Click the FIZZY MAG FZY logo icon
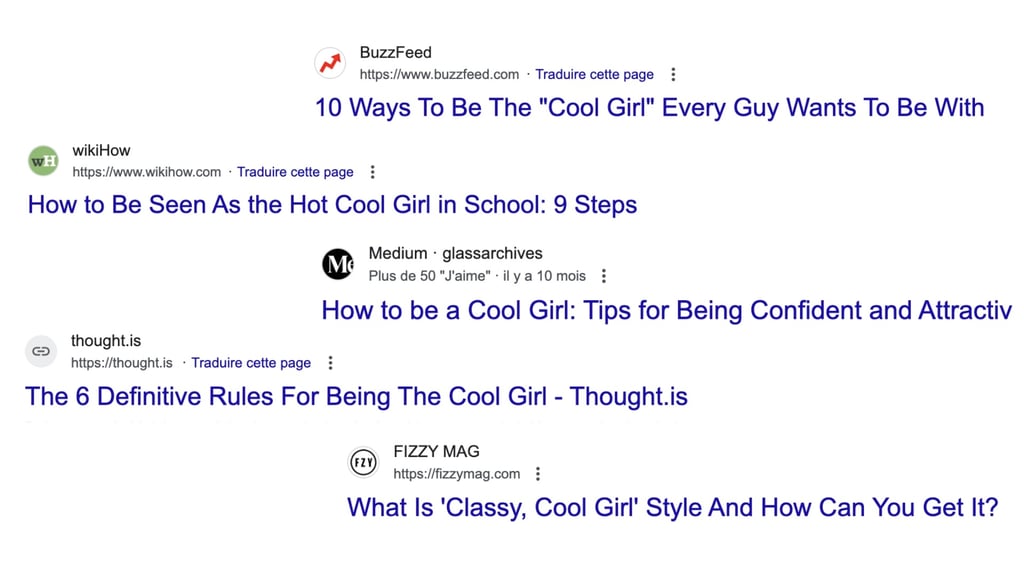The width and height of the screenshot is (1024, 562). coord(363,463)
